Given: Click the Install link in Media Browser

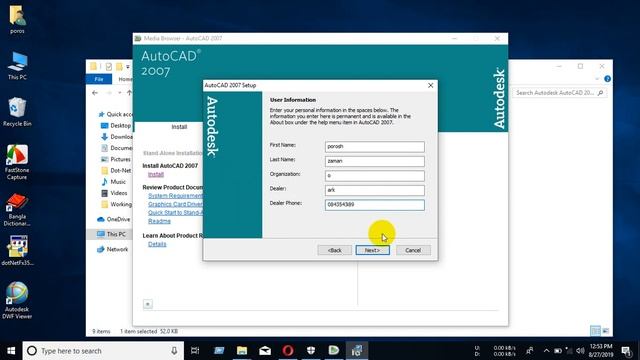Looking at the screenshot, I should coord(156,175).
